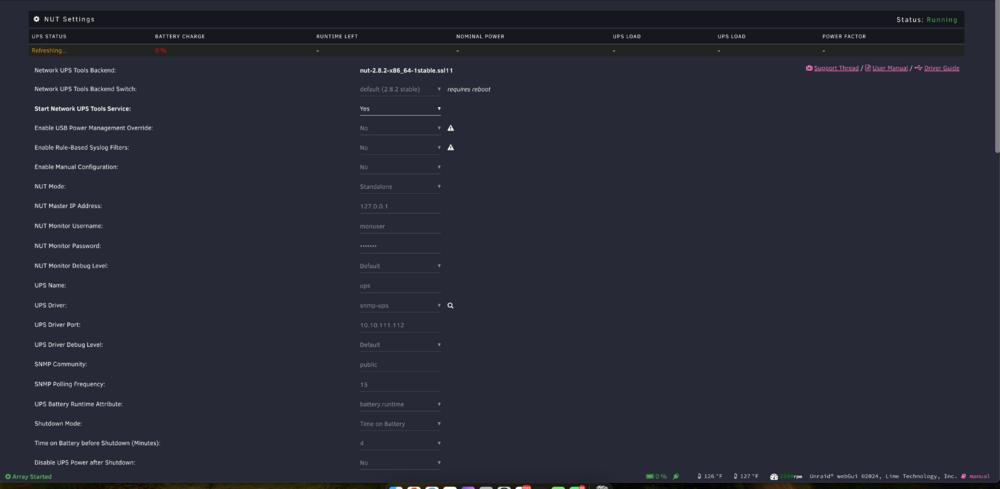Click the POWER FACTOR column header
Viewport: 1000px width, 489px height.
[x=844, y=36]
